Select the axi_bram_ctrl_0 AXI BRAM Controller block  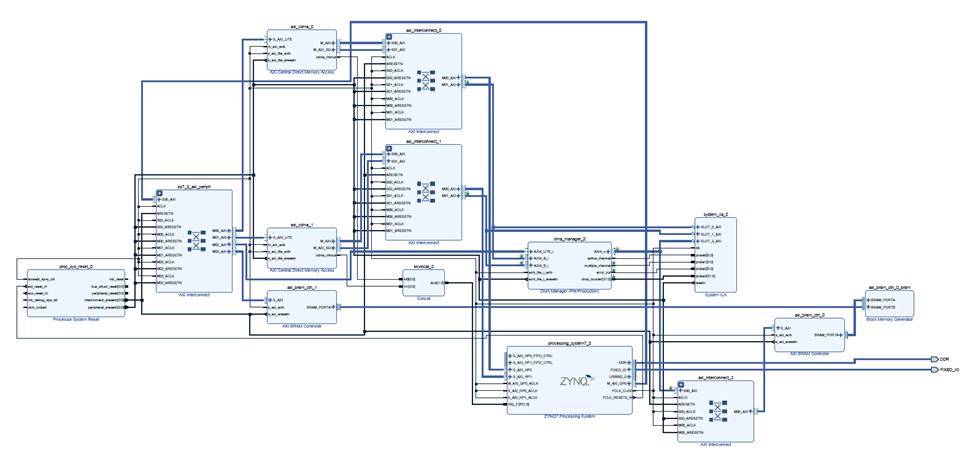806,336
